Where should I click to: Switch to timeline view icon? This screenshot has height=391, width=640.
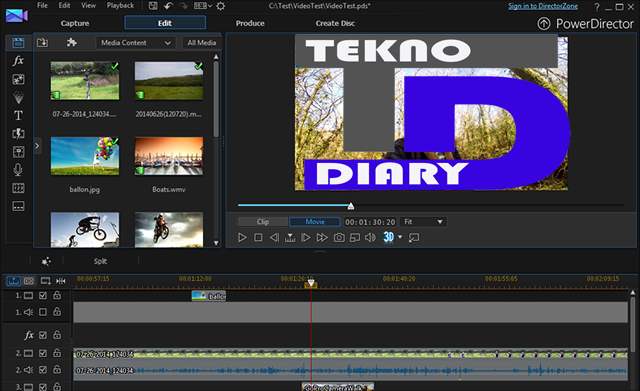pyautogui.click(x=13, y=281)
